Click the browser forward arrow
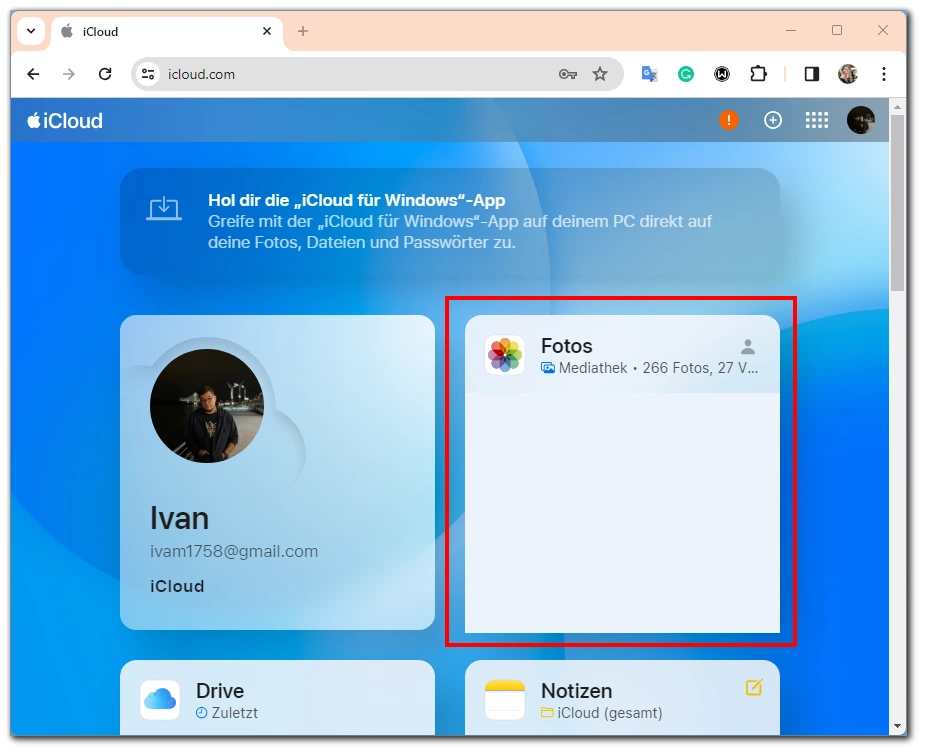Image resolution: width=925 pixels, height=754 pixels. (x=69, y=74)
